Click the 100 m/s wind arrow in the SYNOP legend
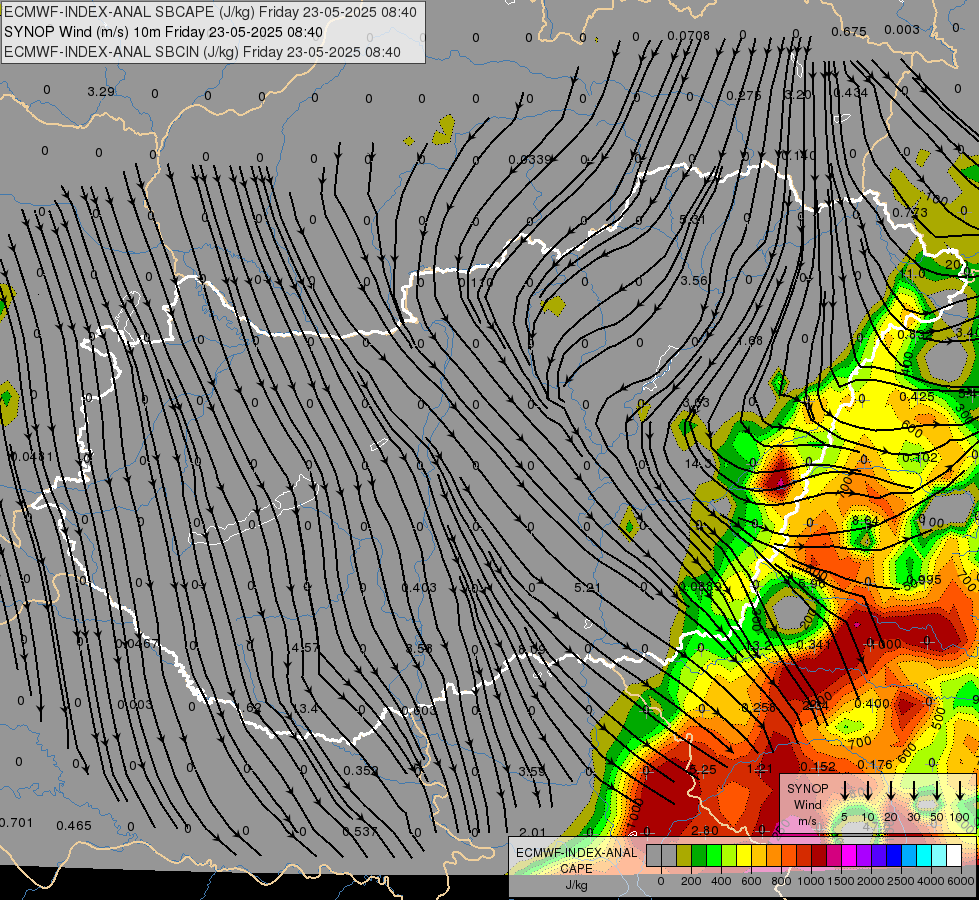The image size is (979, 900). coord(960,789)
